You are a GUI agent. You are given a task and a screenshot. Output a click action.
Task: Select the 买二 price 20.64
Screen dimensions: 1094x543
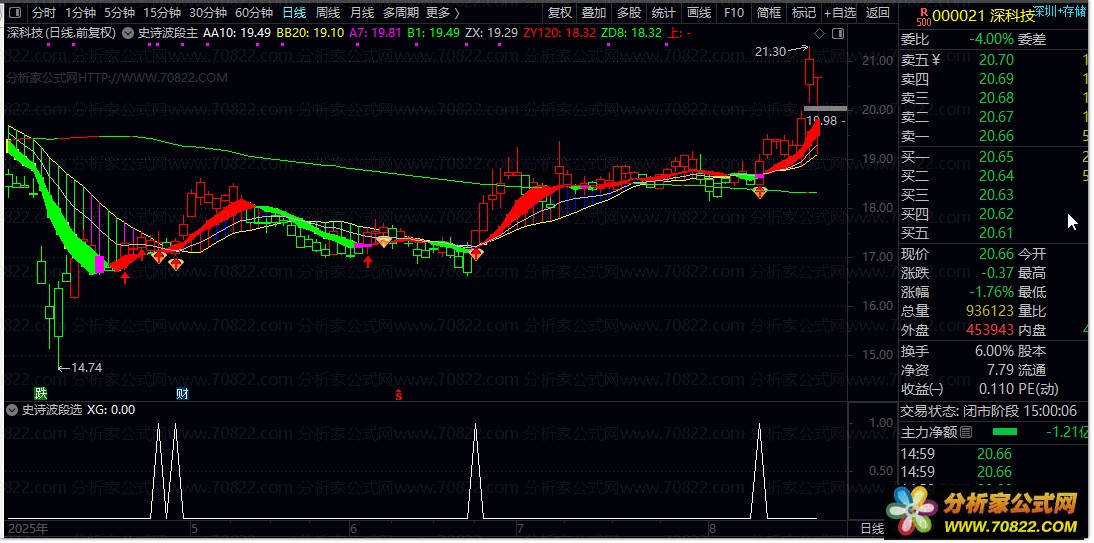click(x=996, y=175)
